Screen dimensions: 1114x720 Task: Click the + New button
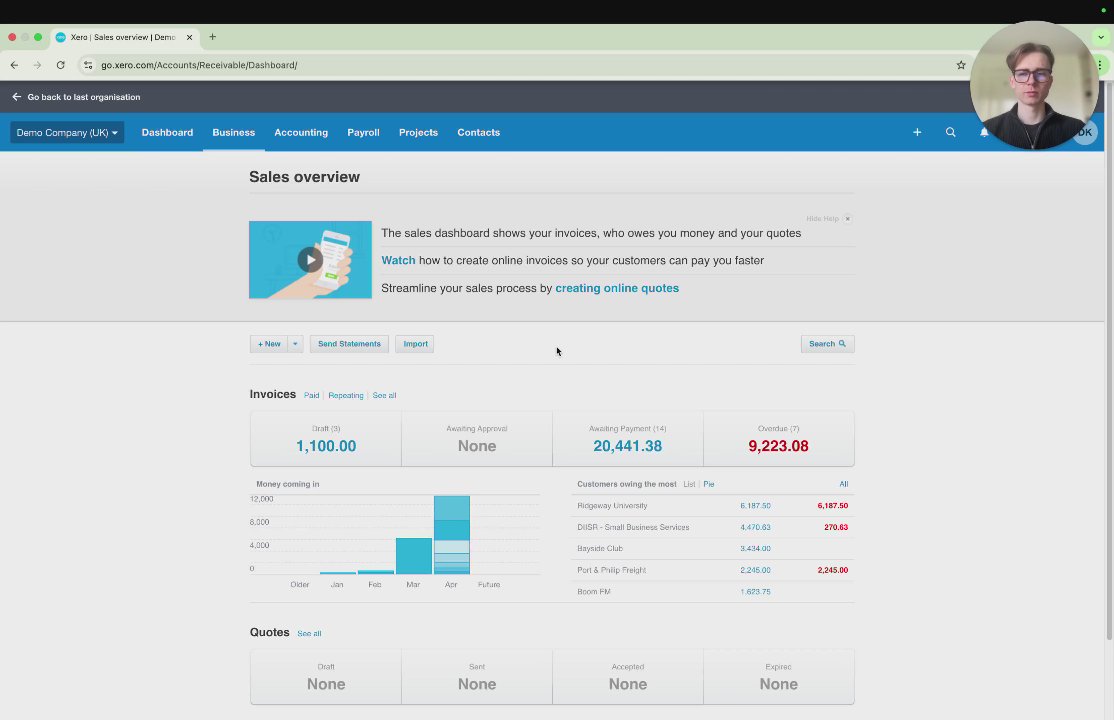[269, 344]
